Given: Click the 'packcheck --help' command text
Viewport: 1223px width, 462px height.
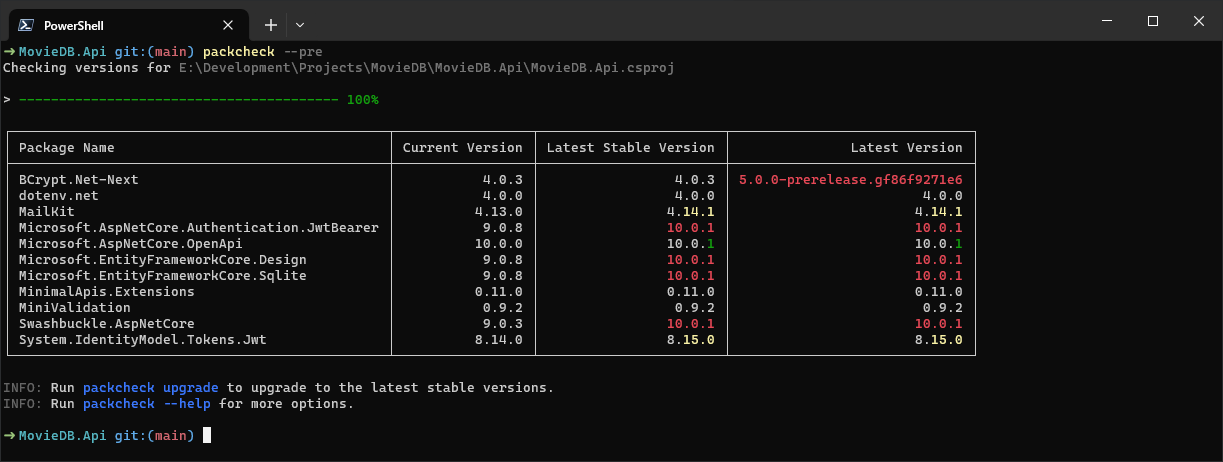Looking at the screenshot, I should [147, 404].
